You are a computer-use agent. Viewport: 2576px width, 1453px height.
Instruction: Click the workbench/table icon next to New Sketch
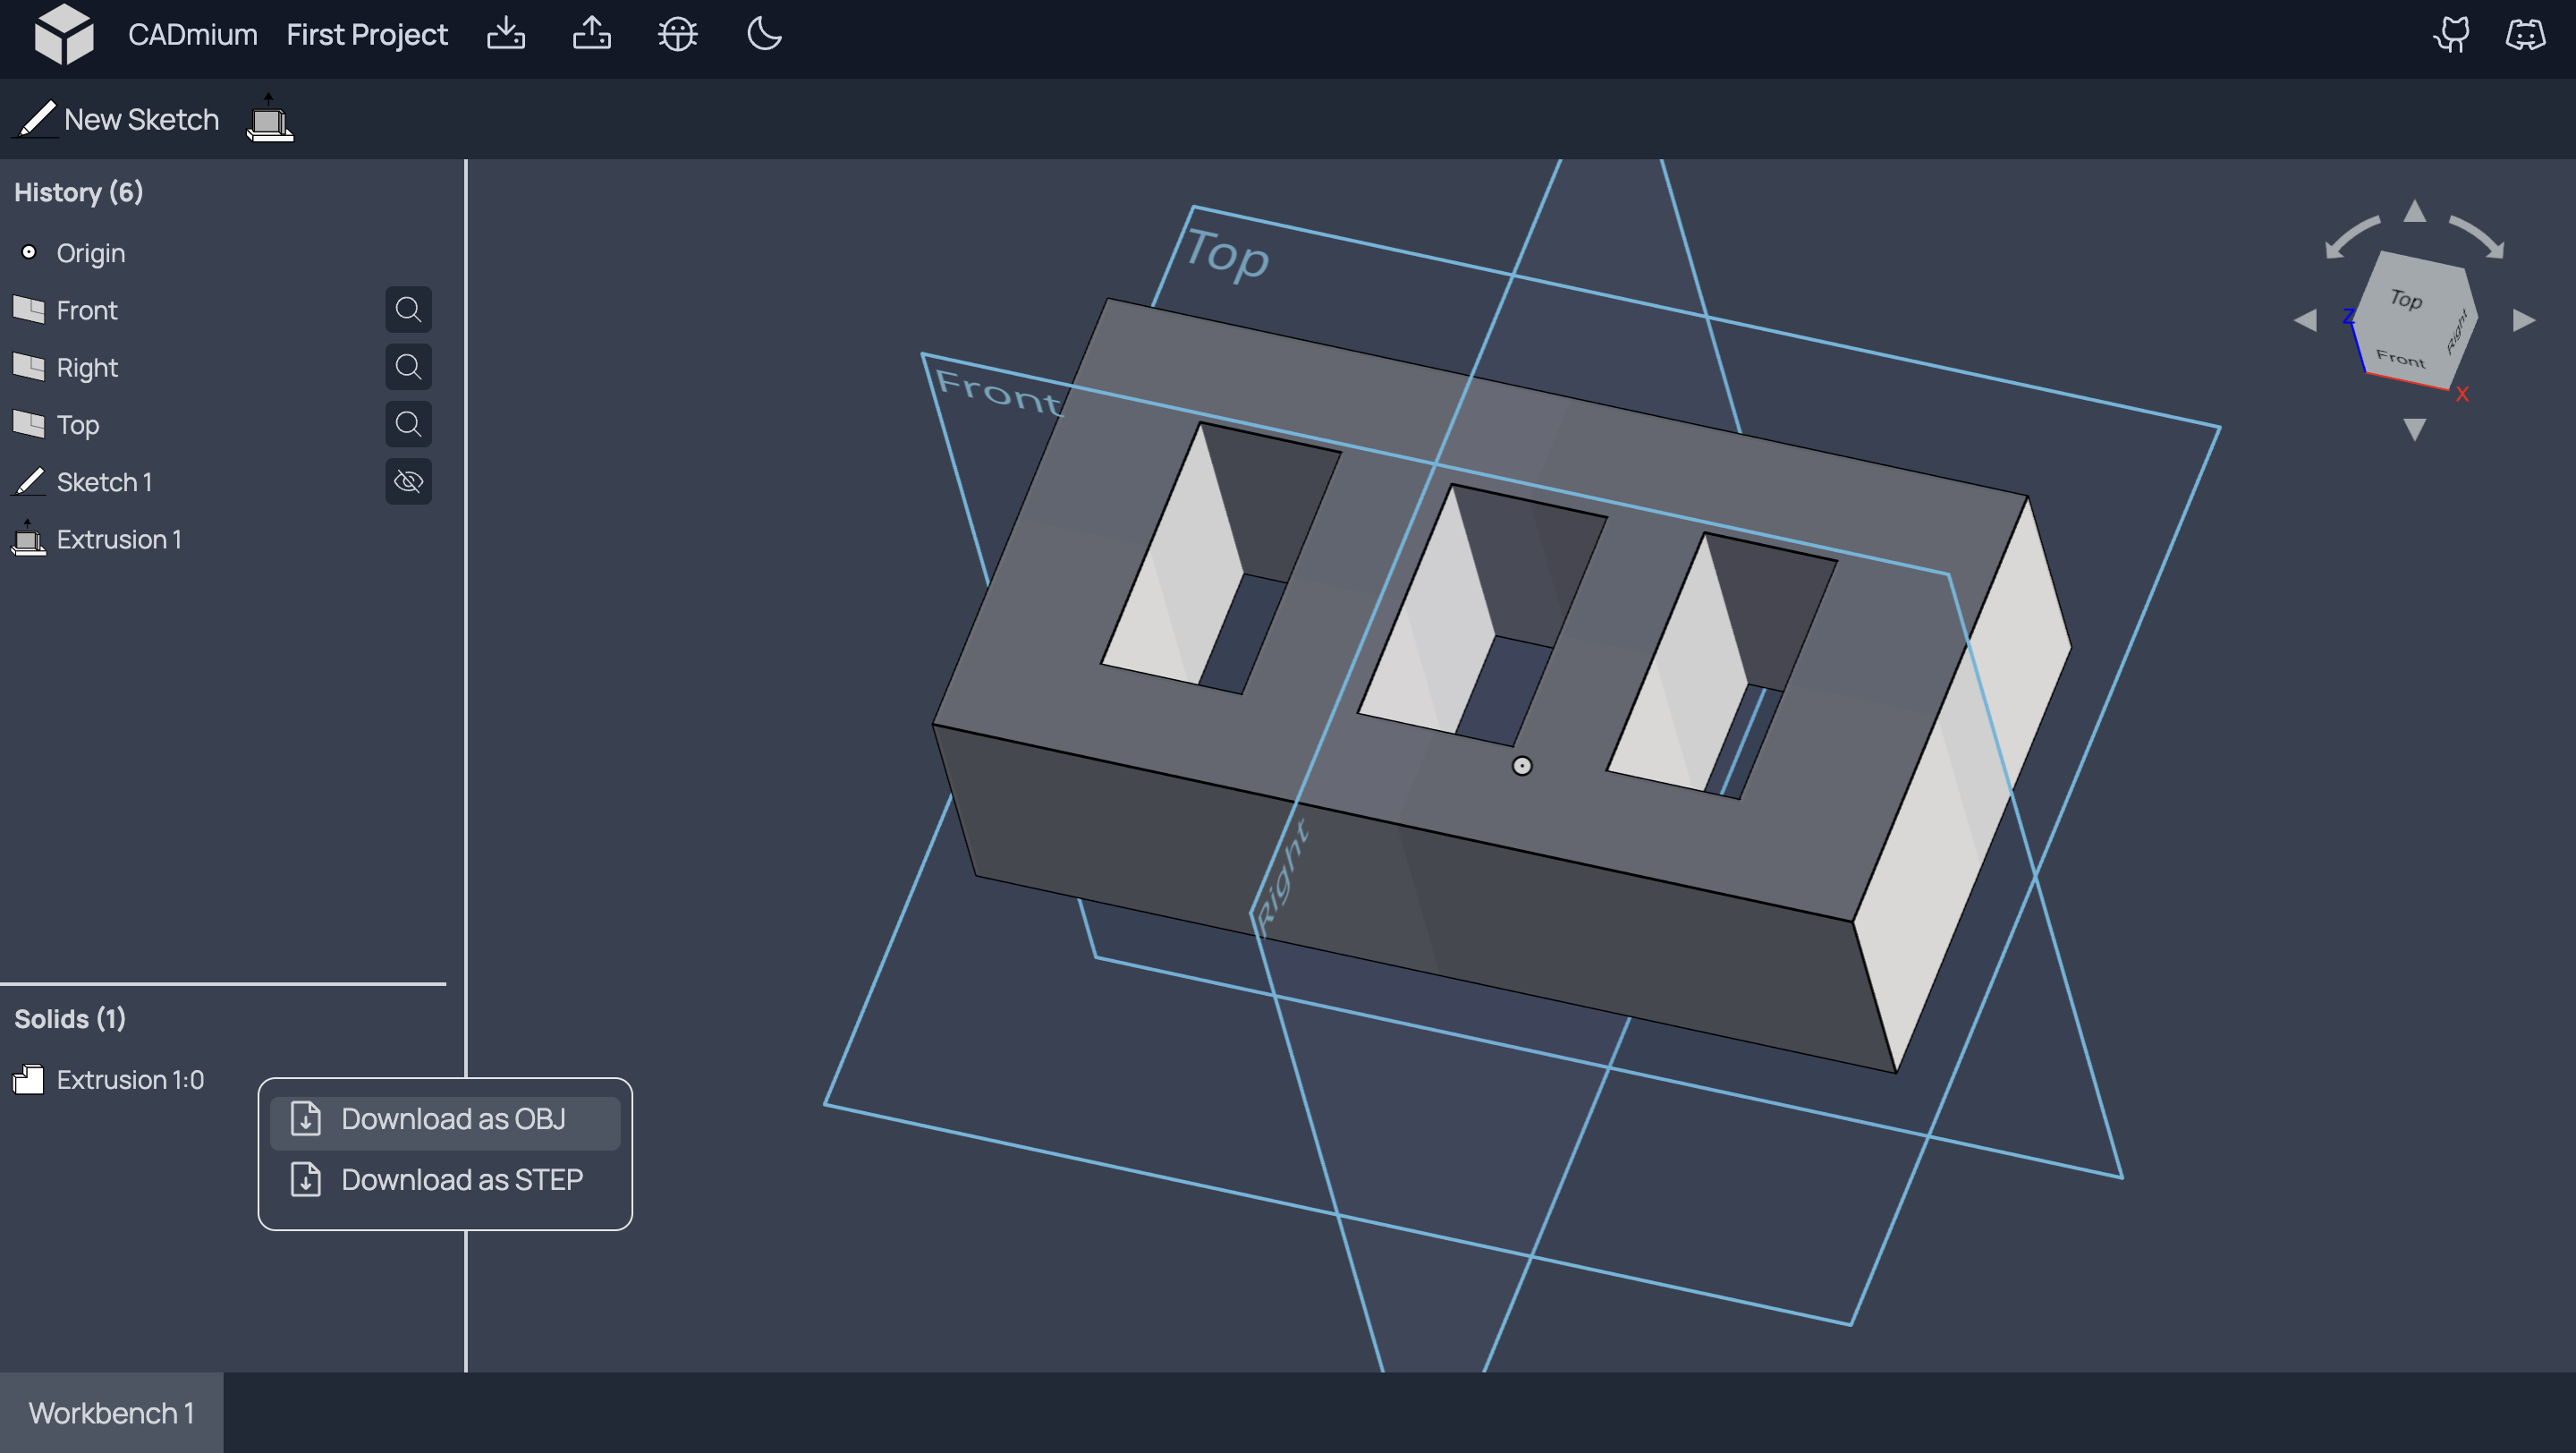coord(271,119)
